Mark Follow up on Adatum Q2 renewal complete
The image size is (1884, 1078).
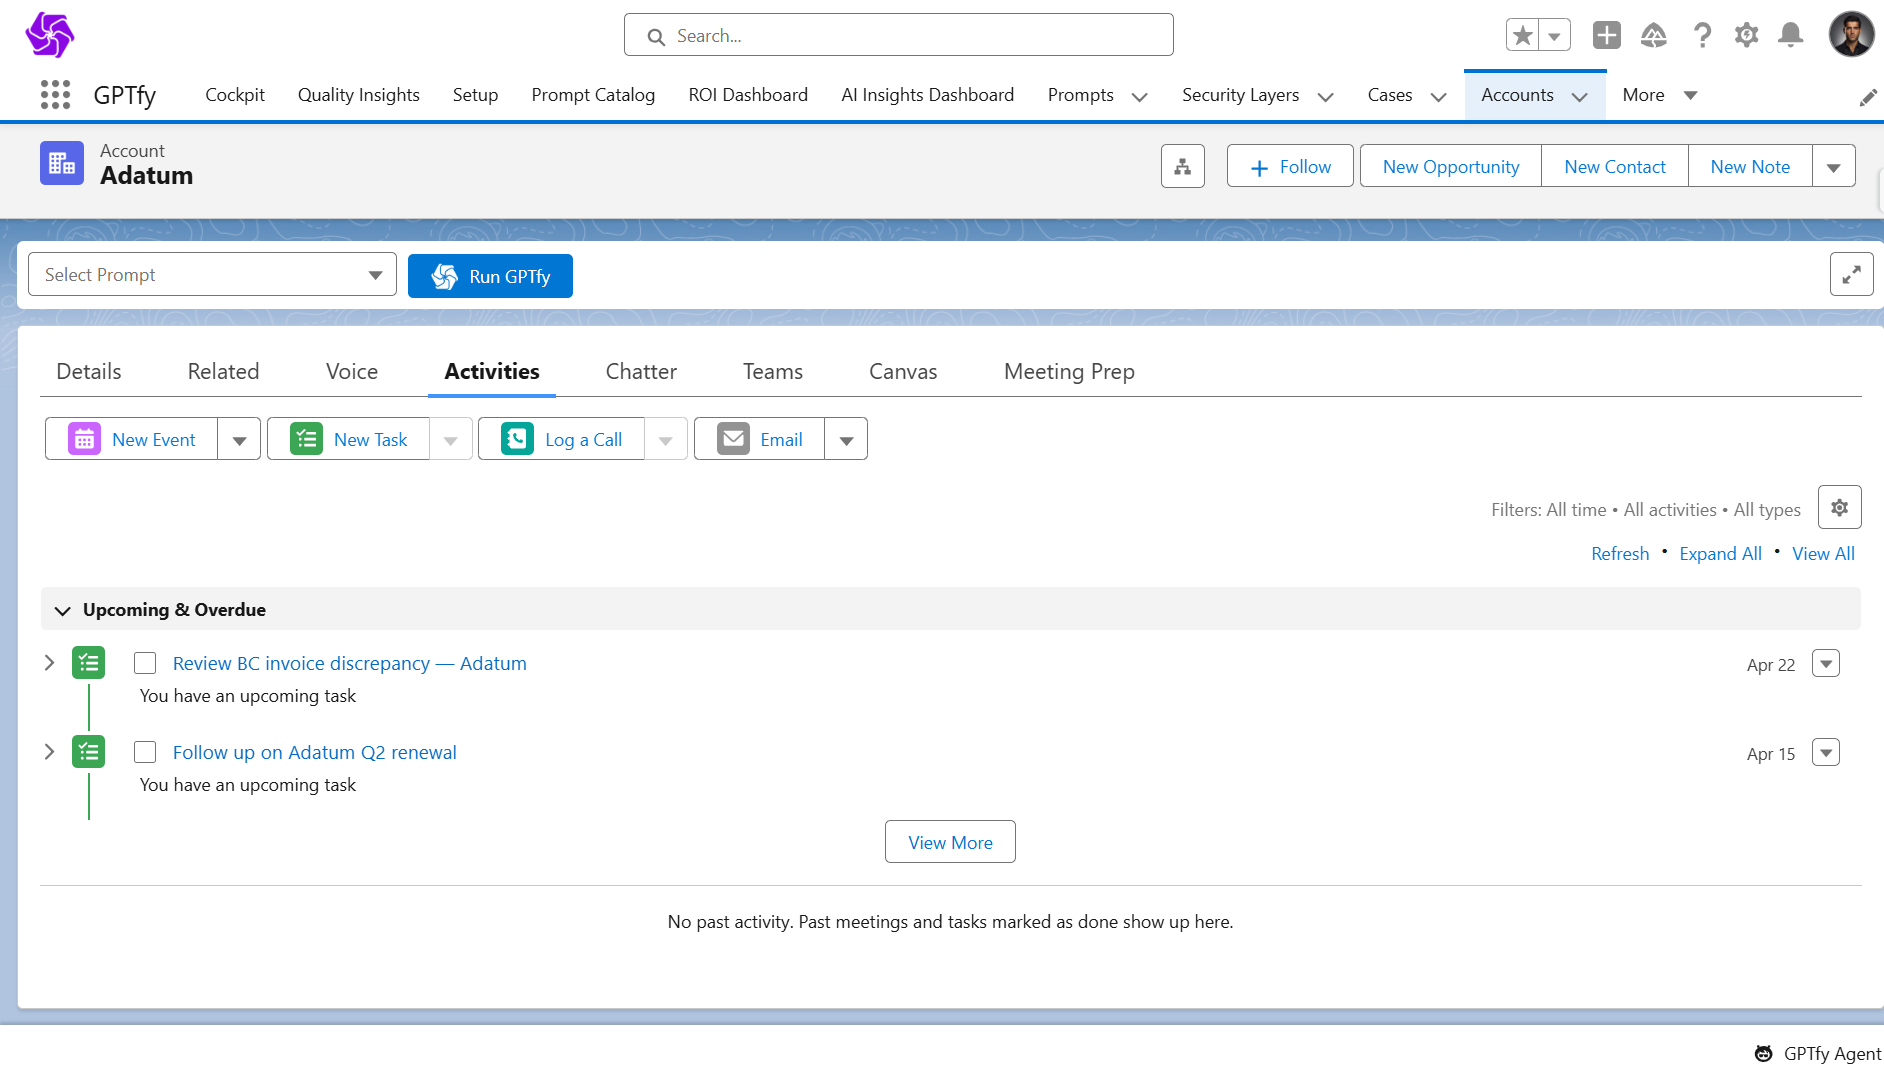(145, 752)
